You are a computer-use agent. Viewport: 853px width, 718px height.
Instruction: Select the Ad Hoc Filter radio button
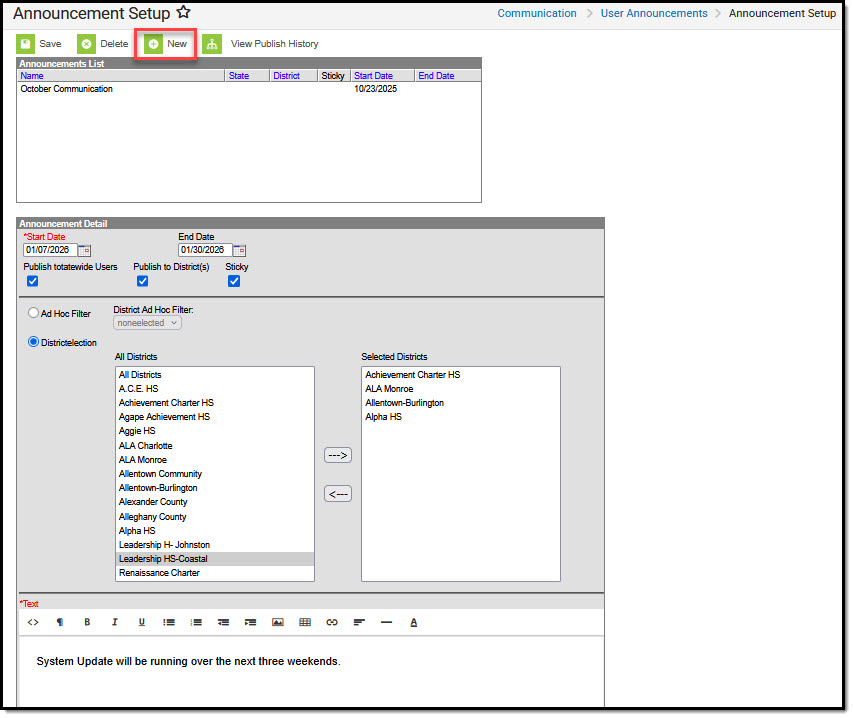tap(32, 313)
